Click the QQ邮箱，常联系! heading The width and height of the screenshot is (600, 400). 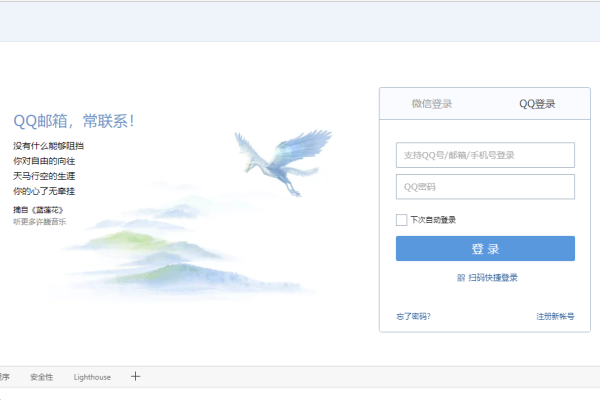point(73,121)
